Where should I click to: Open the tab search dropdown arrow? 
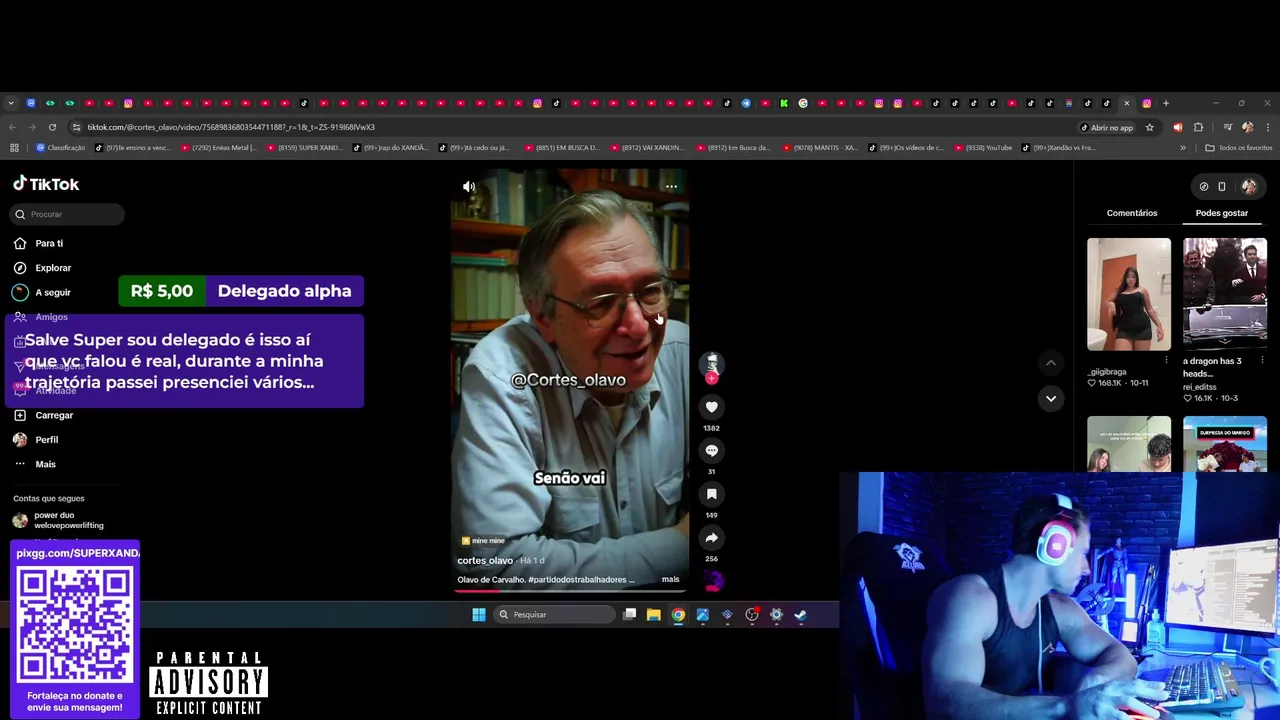coord(11,103)
